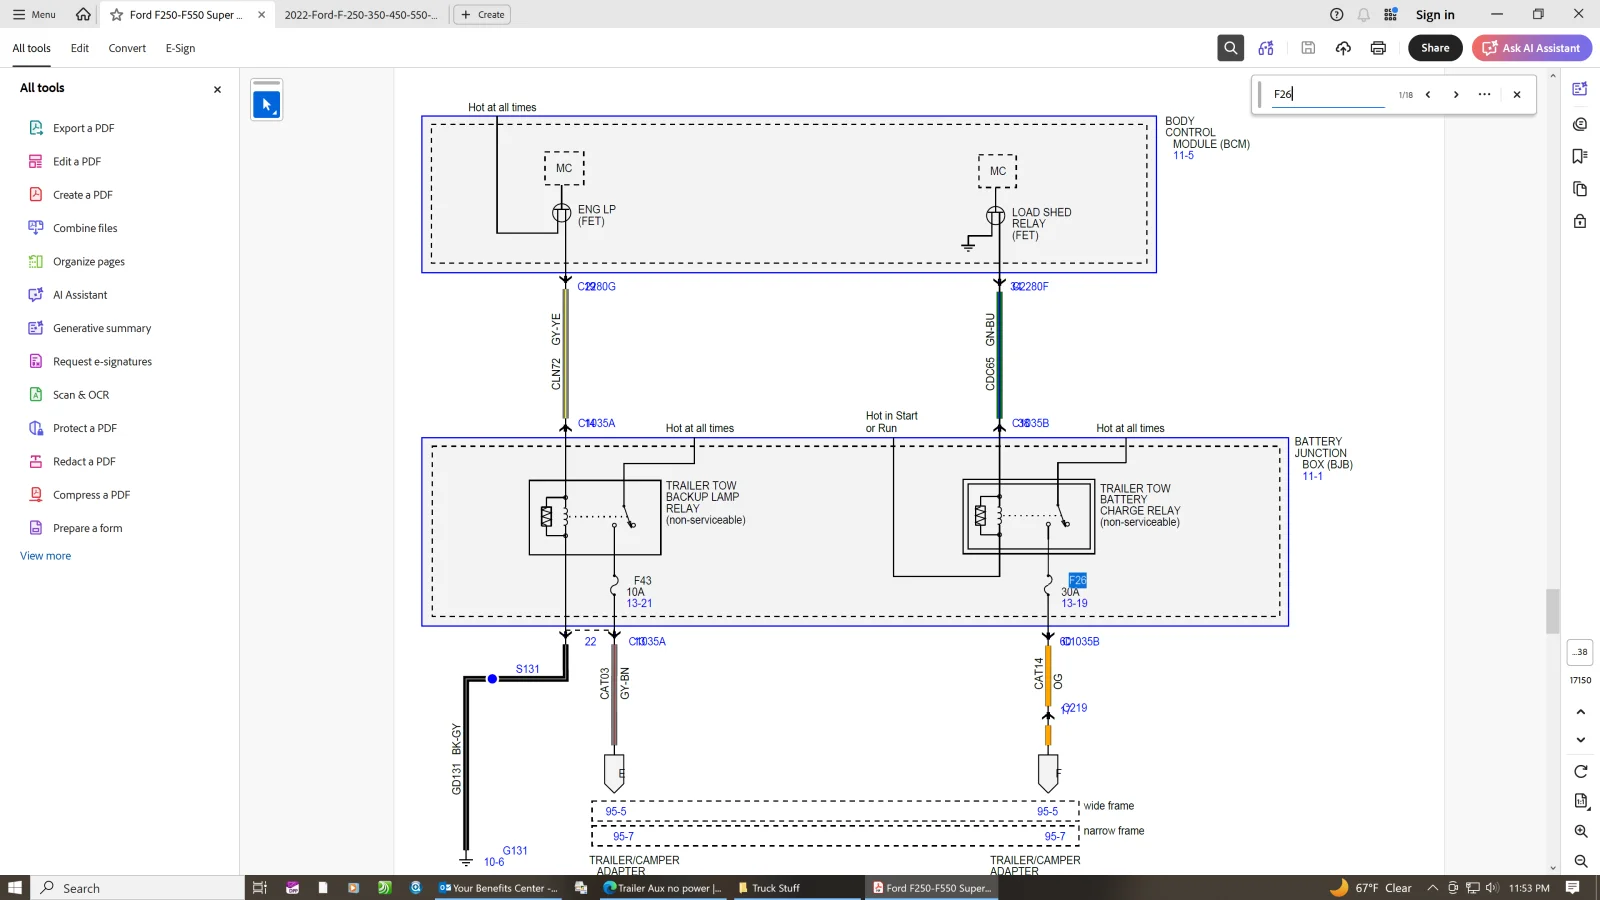Click the Share button

pos(1435,48)
